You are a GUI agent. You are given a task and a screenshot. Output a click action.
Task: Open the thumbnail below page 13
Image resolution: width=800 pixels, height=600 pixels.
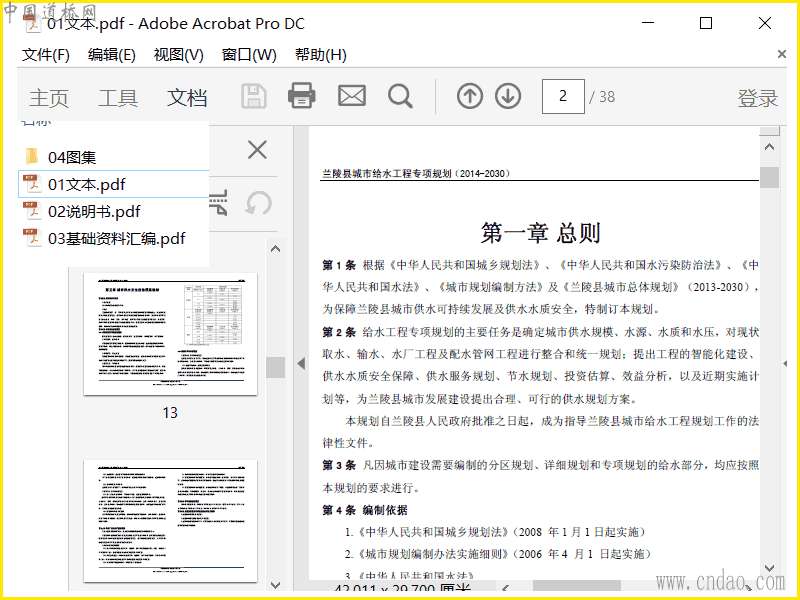[x=170, y=521]
